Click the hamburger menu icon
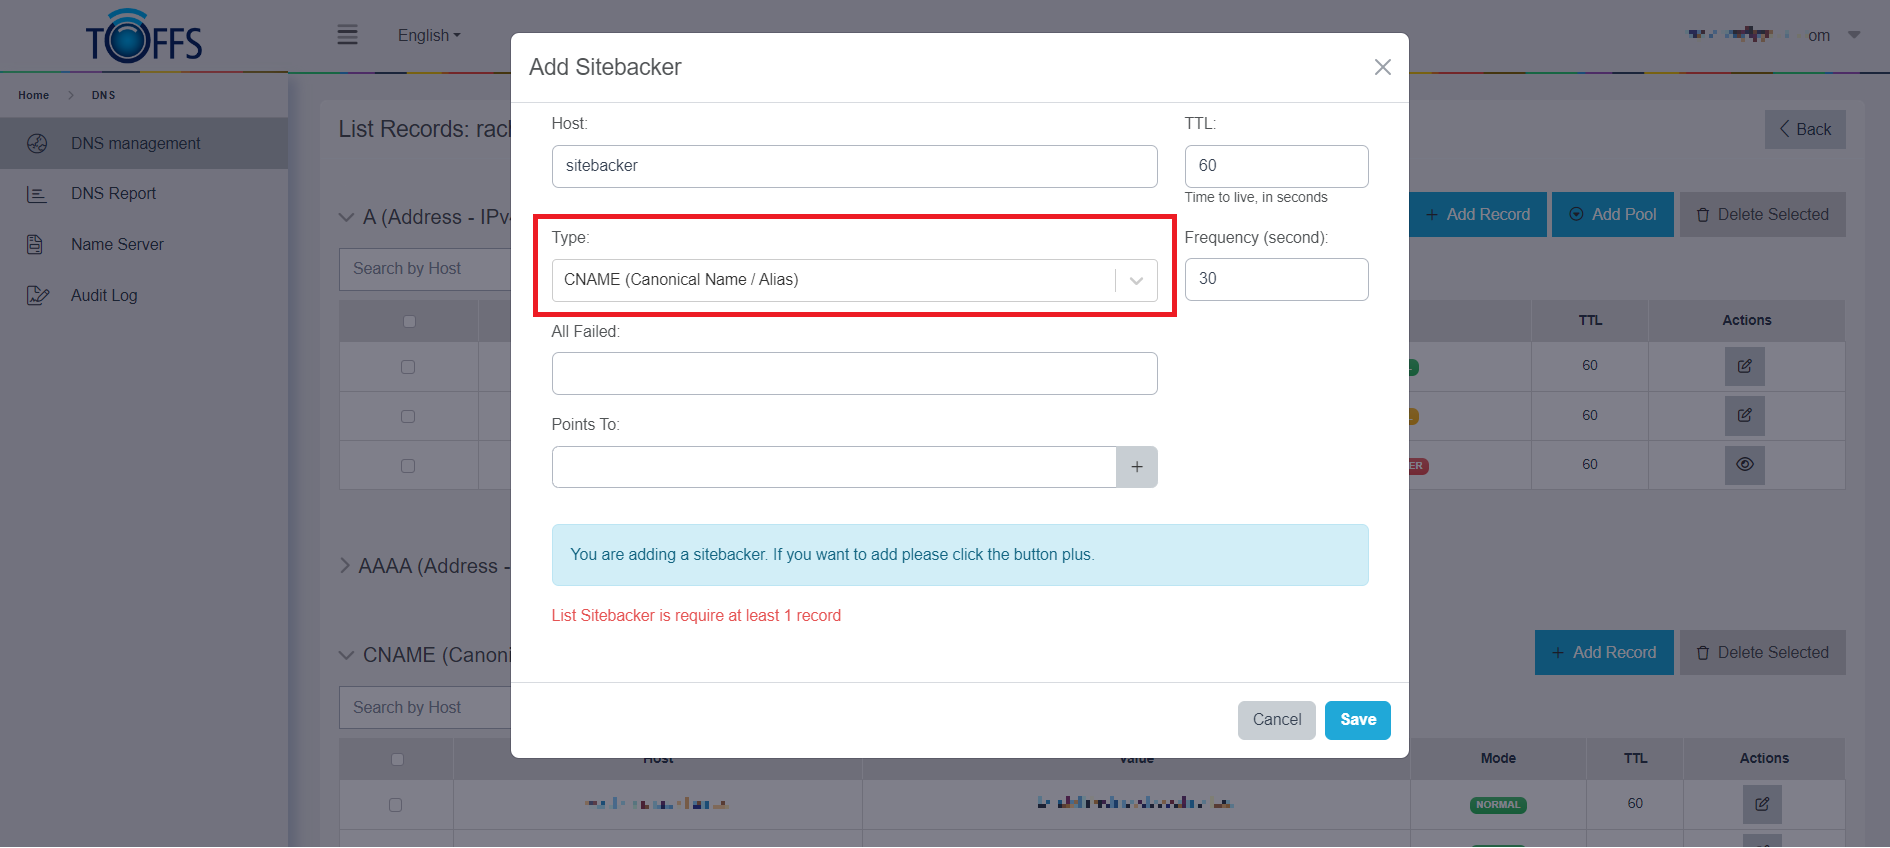This screenshot has width=1890, height=848. point(347,36)
